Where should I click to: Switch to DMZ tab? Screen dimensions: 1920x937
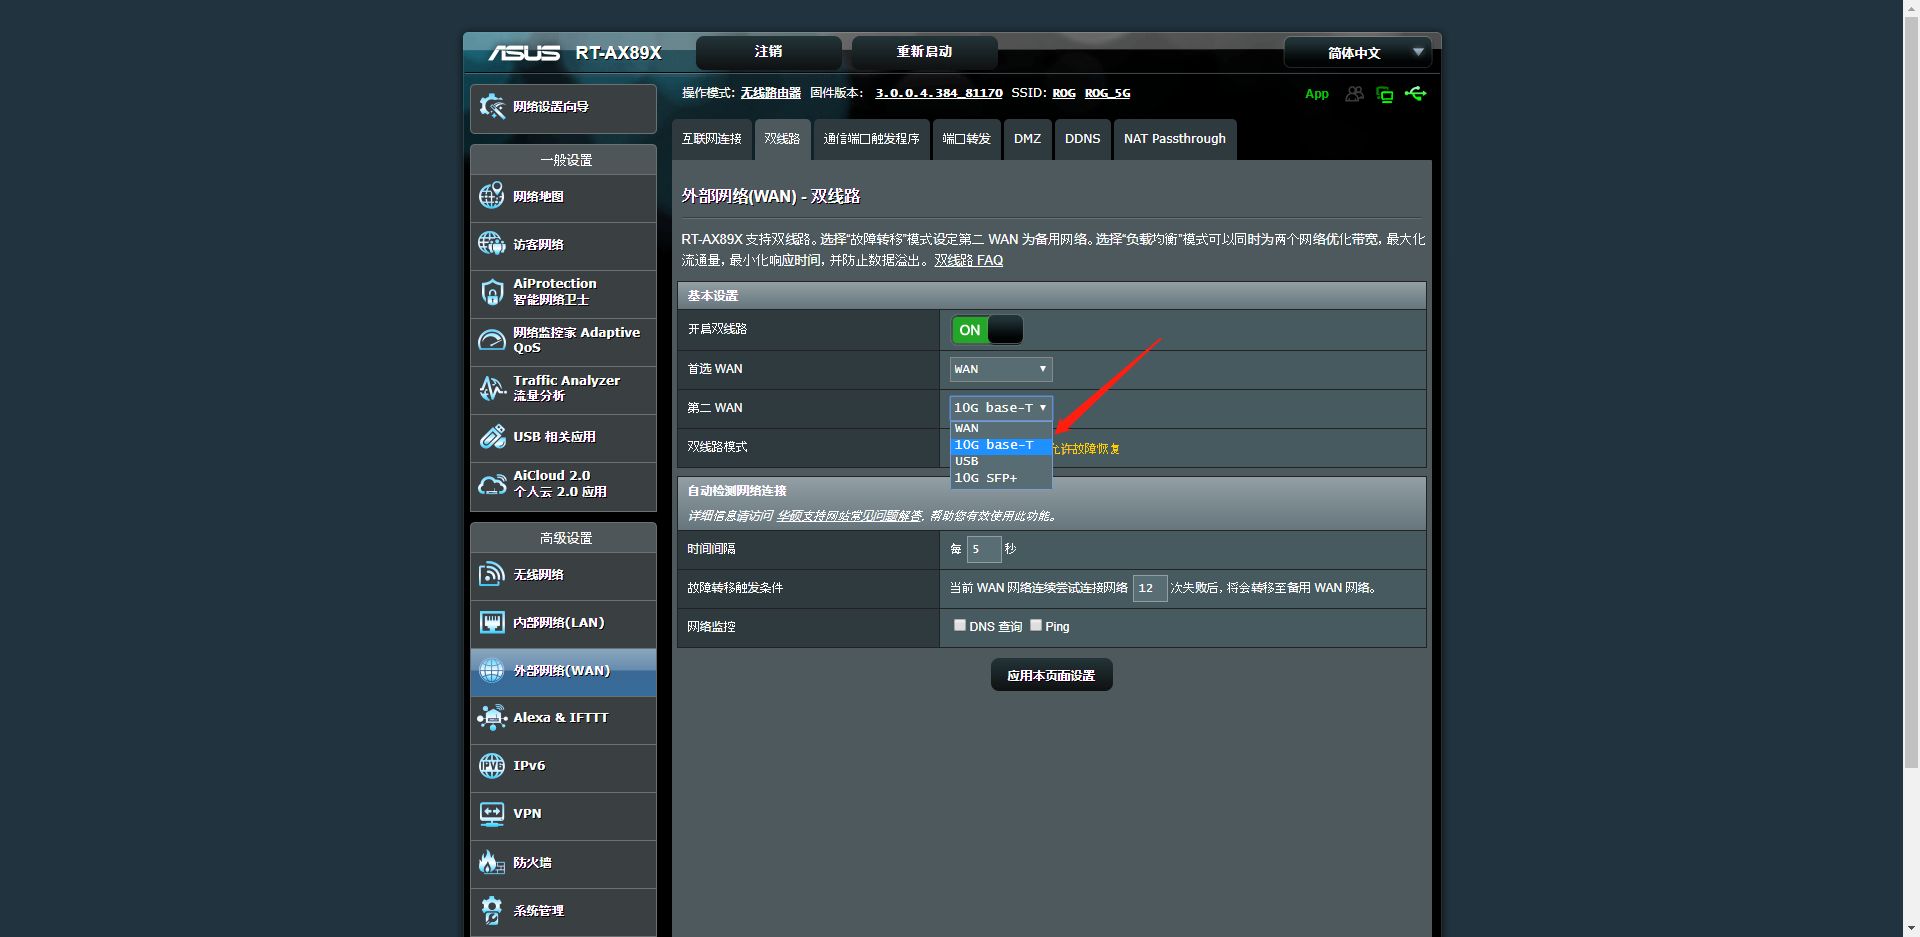point(1027,139)
